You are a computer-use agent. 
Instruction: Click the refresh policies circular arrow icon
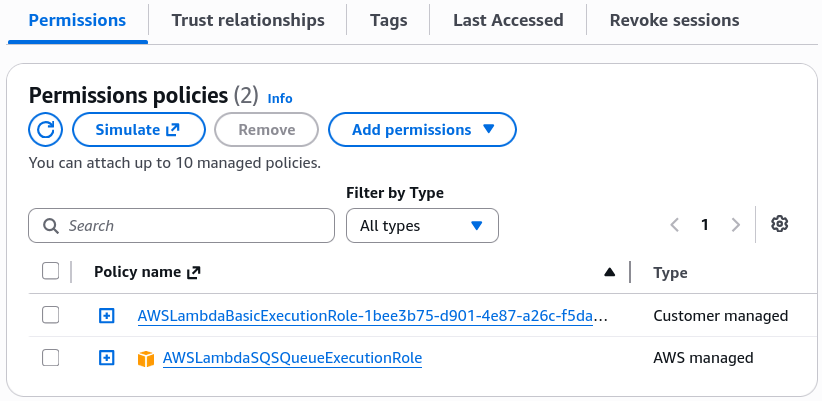point(46,129)
